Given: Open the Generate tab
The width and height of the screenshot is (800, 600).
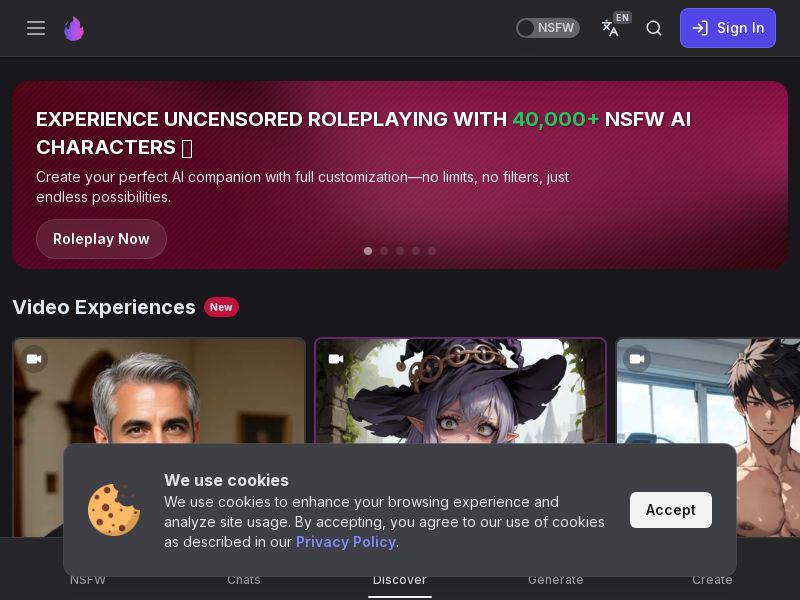Looking at the screenshot, I should (555, 580).
